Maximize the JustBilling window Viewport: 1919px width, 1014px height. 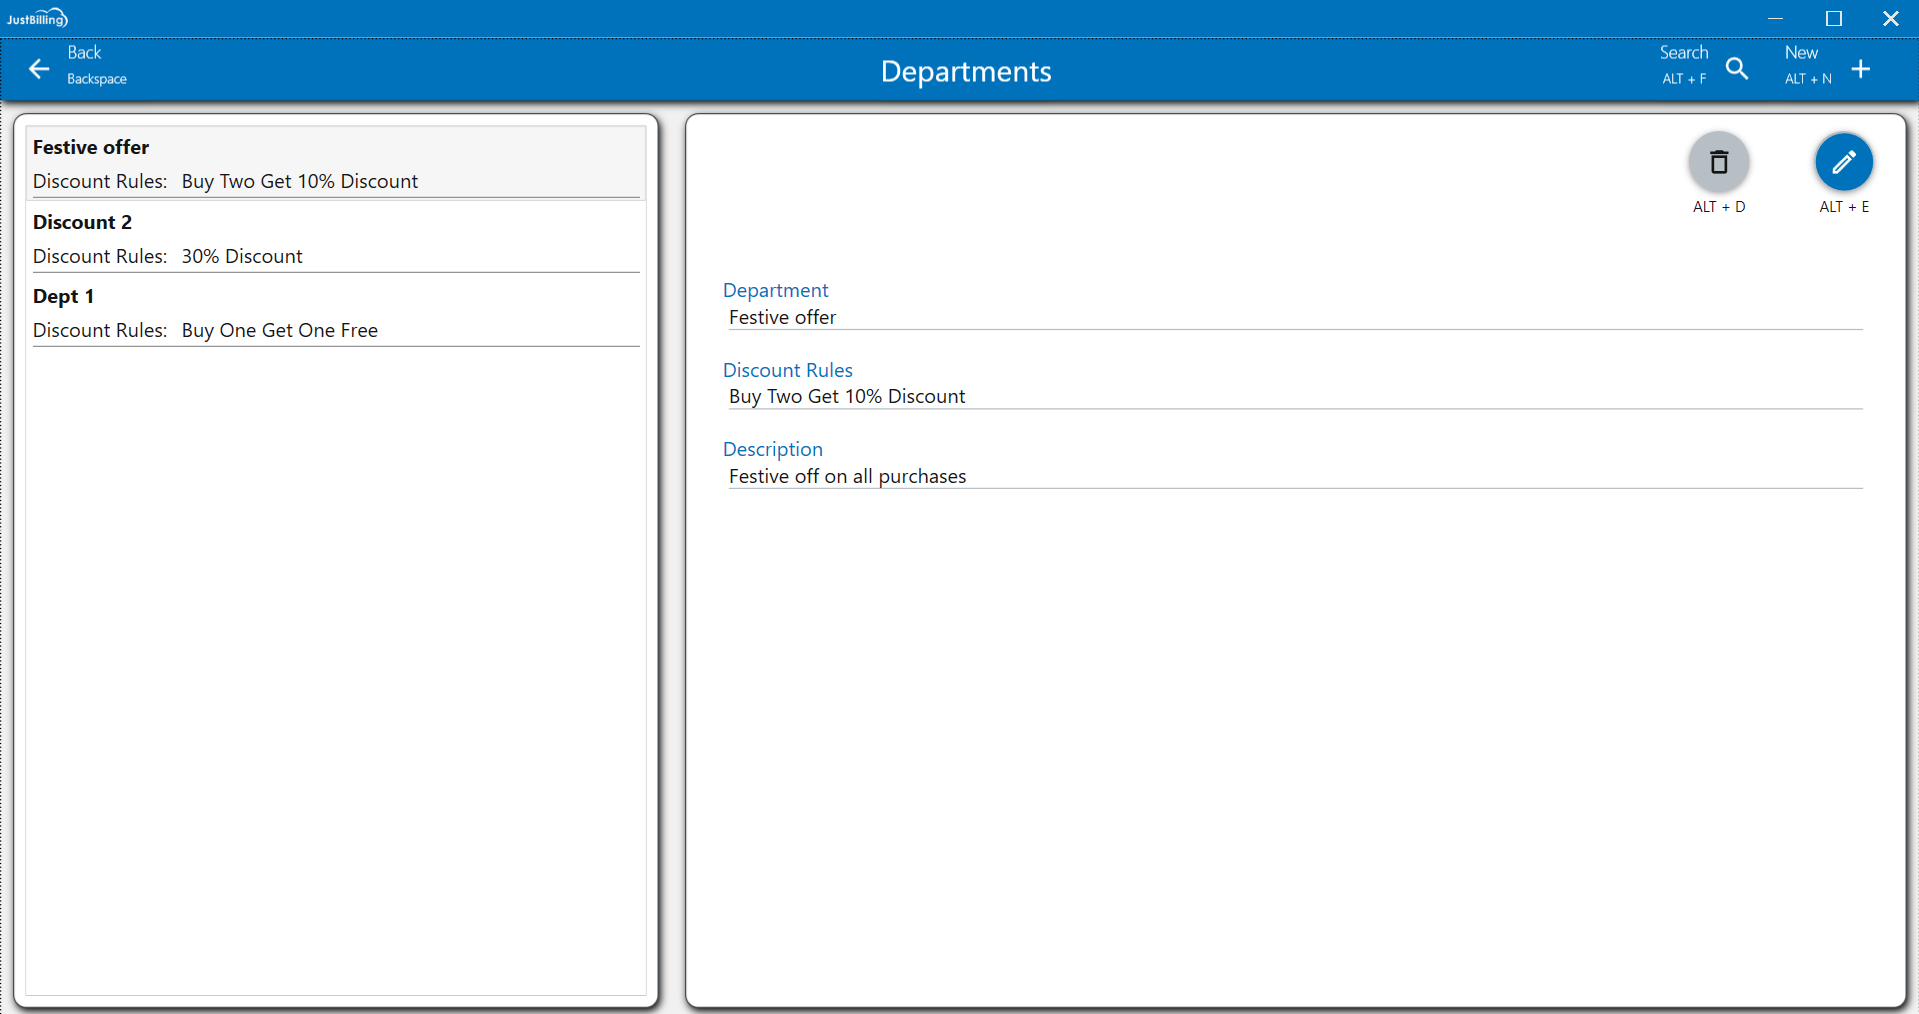(1833, 18)
